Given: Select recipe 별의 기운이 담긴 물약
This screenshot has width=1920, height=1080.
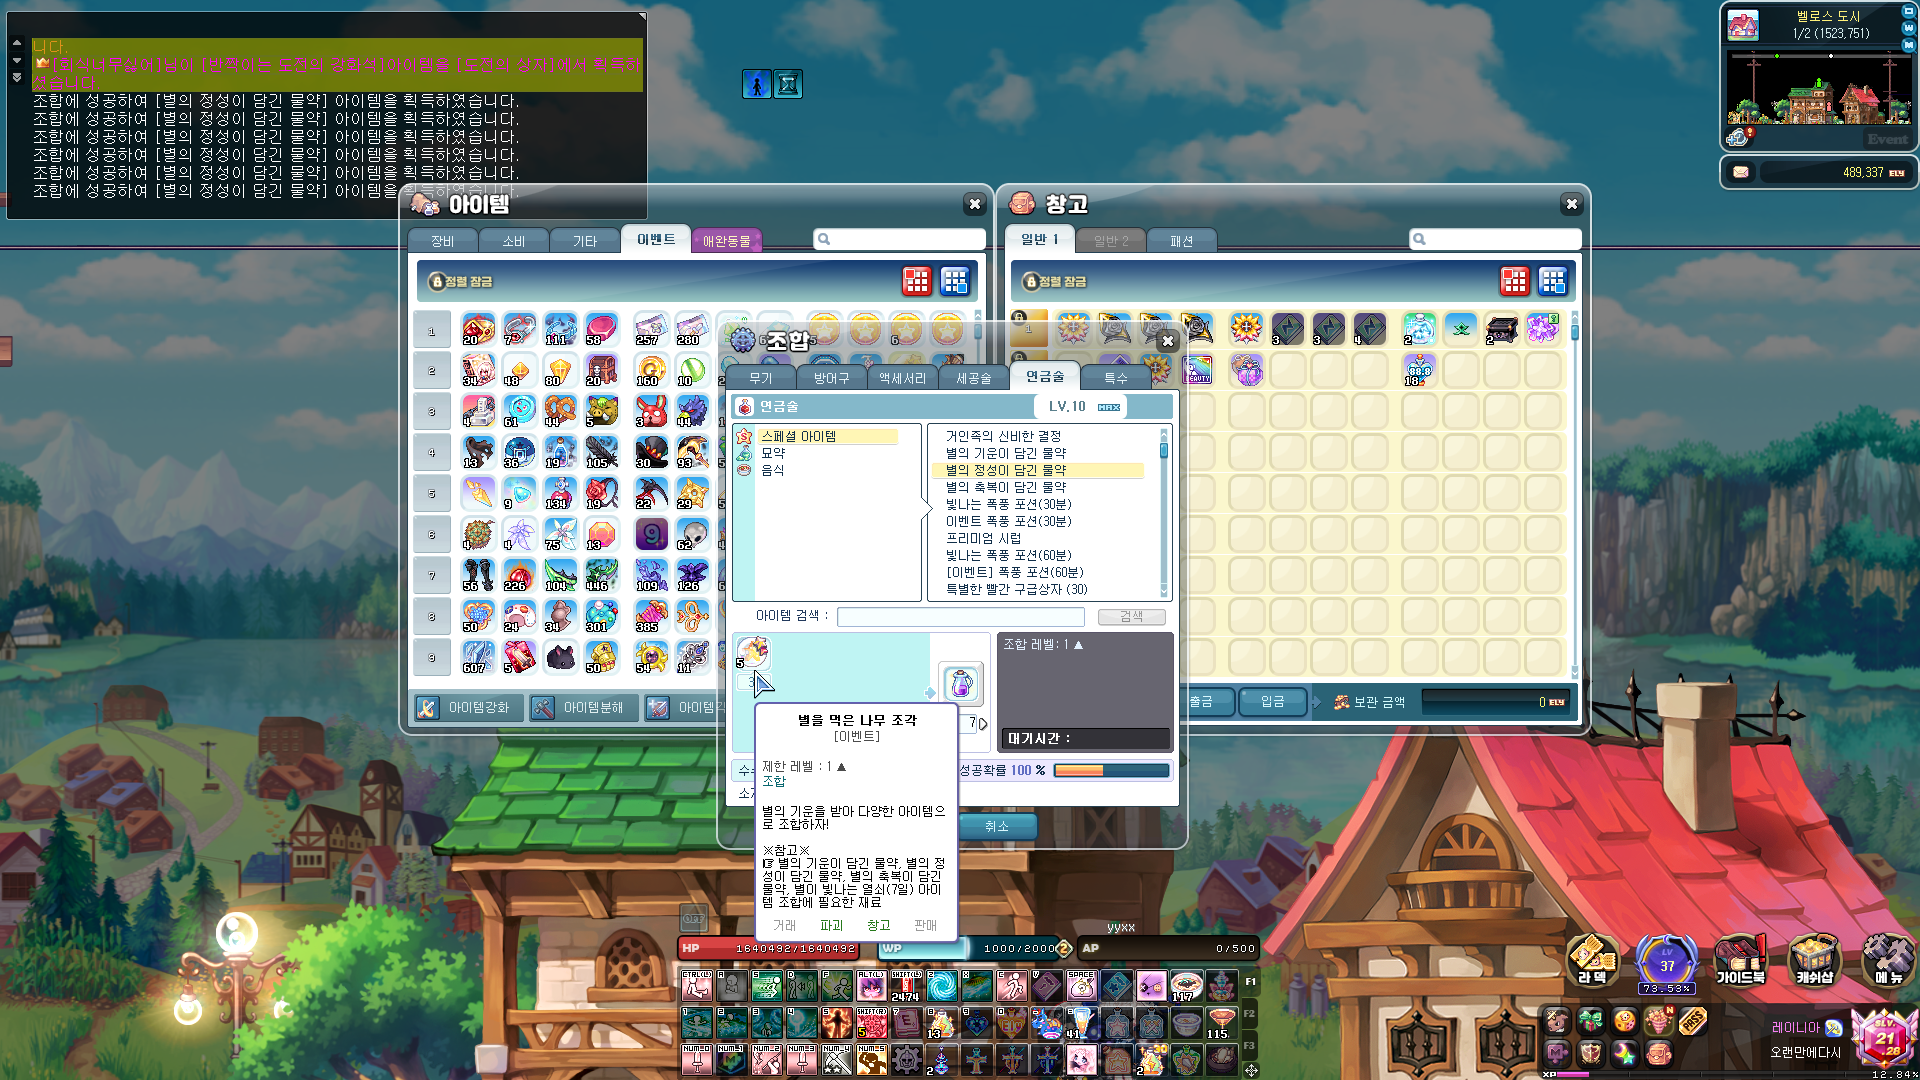Looking at the screenshot, I should (1006, 453).
